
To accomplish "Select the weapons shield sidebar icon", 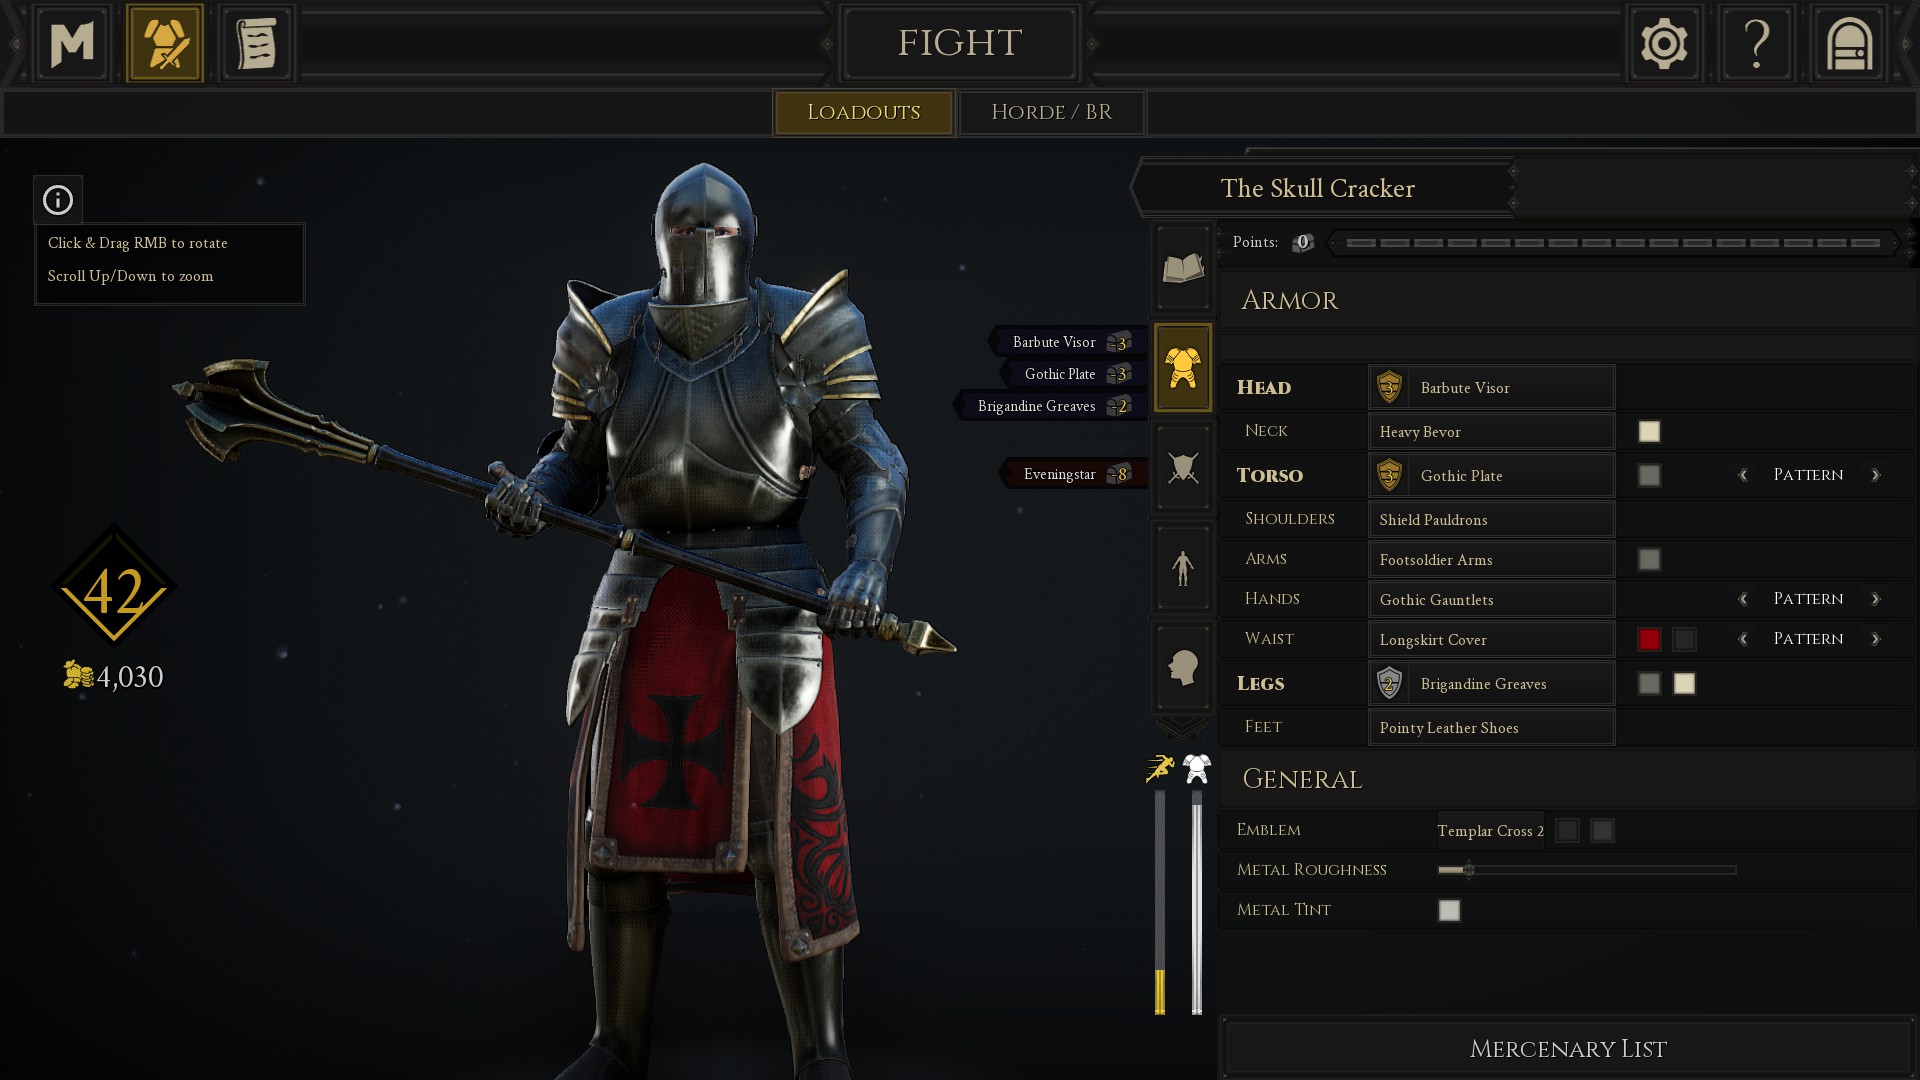I will pos(1183,467).
